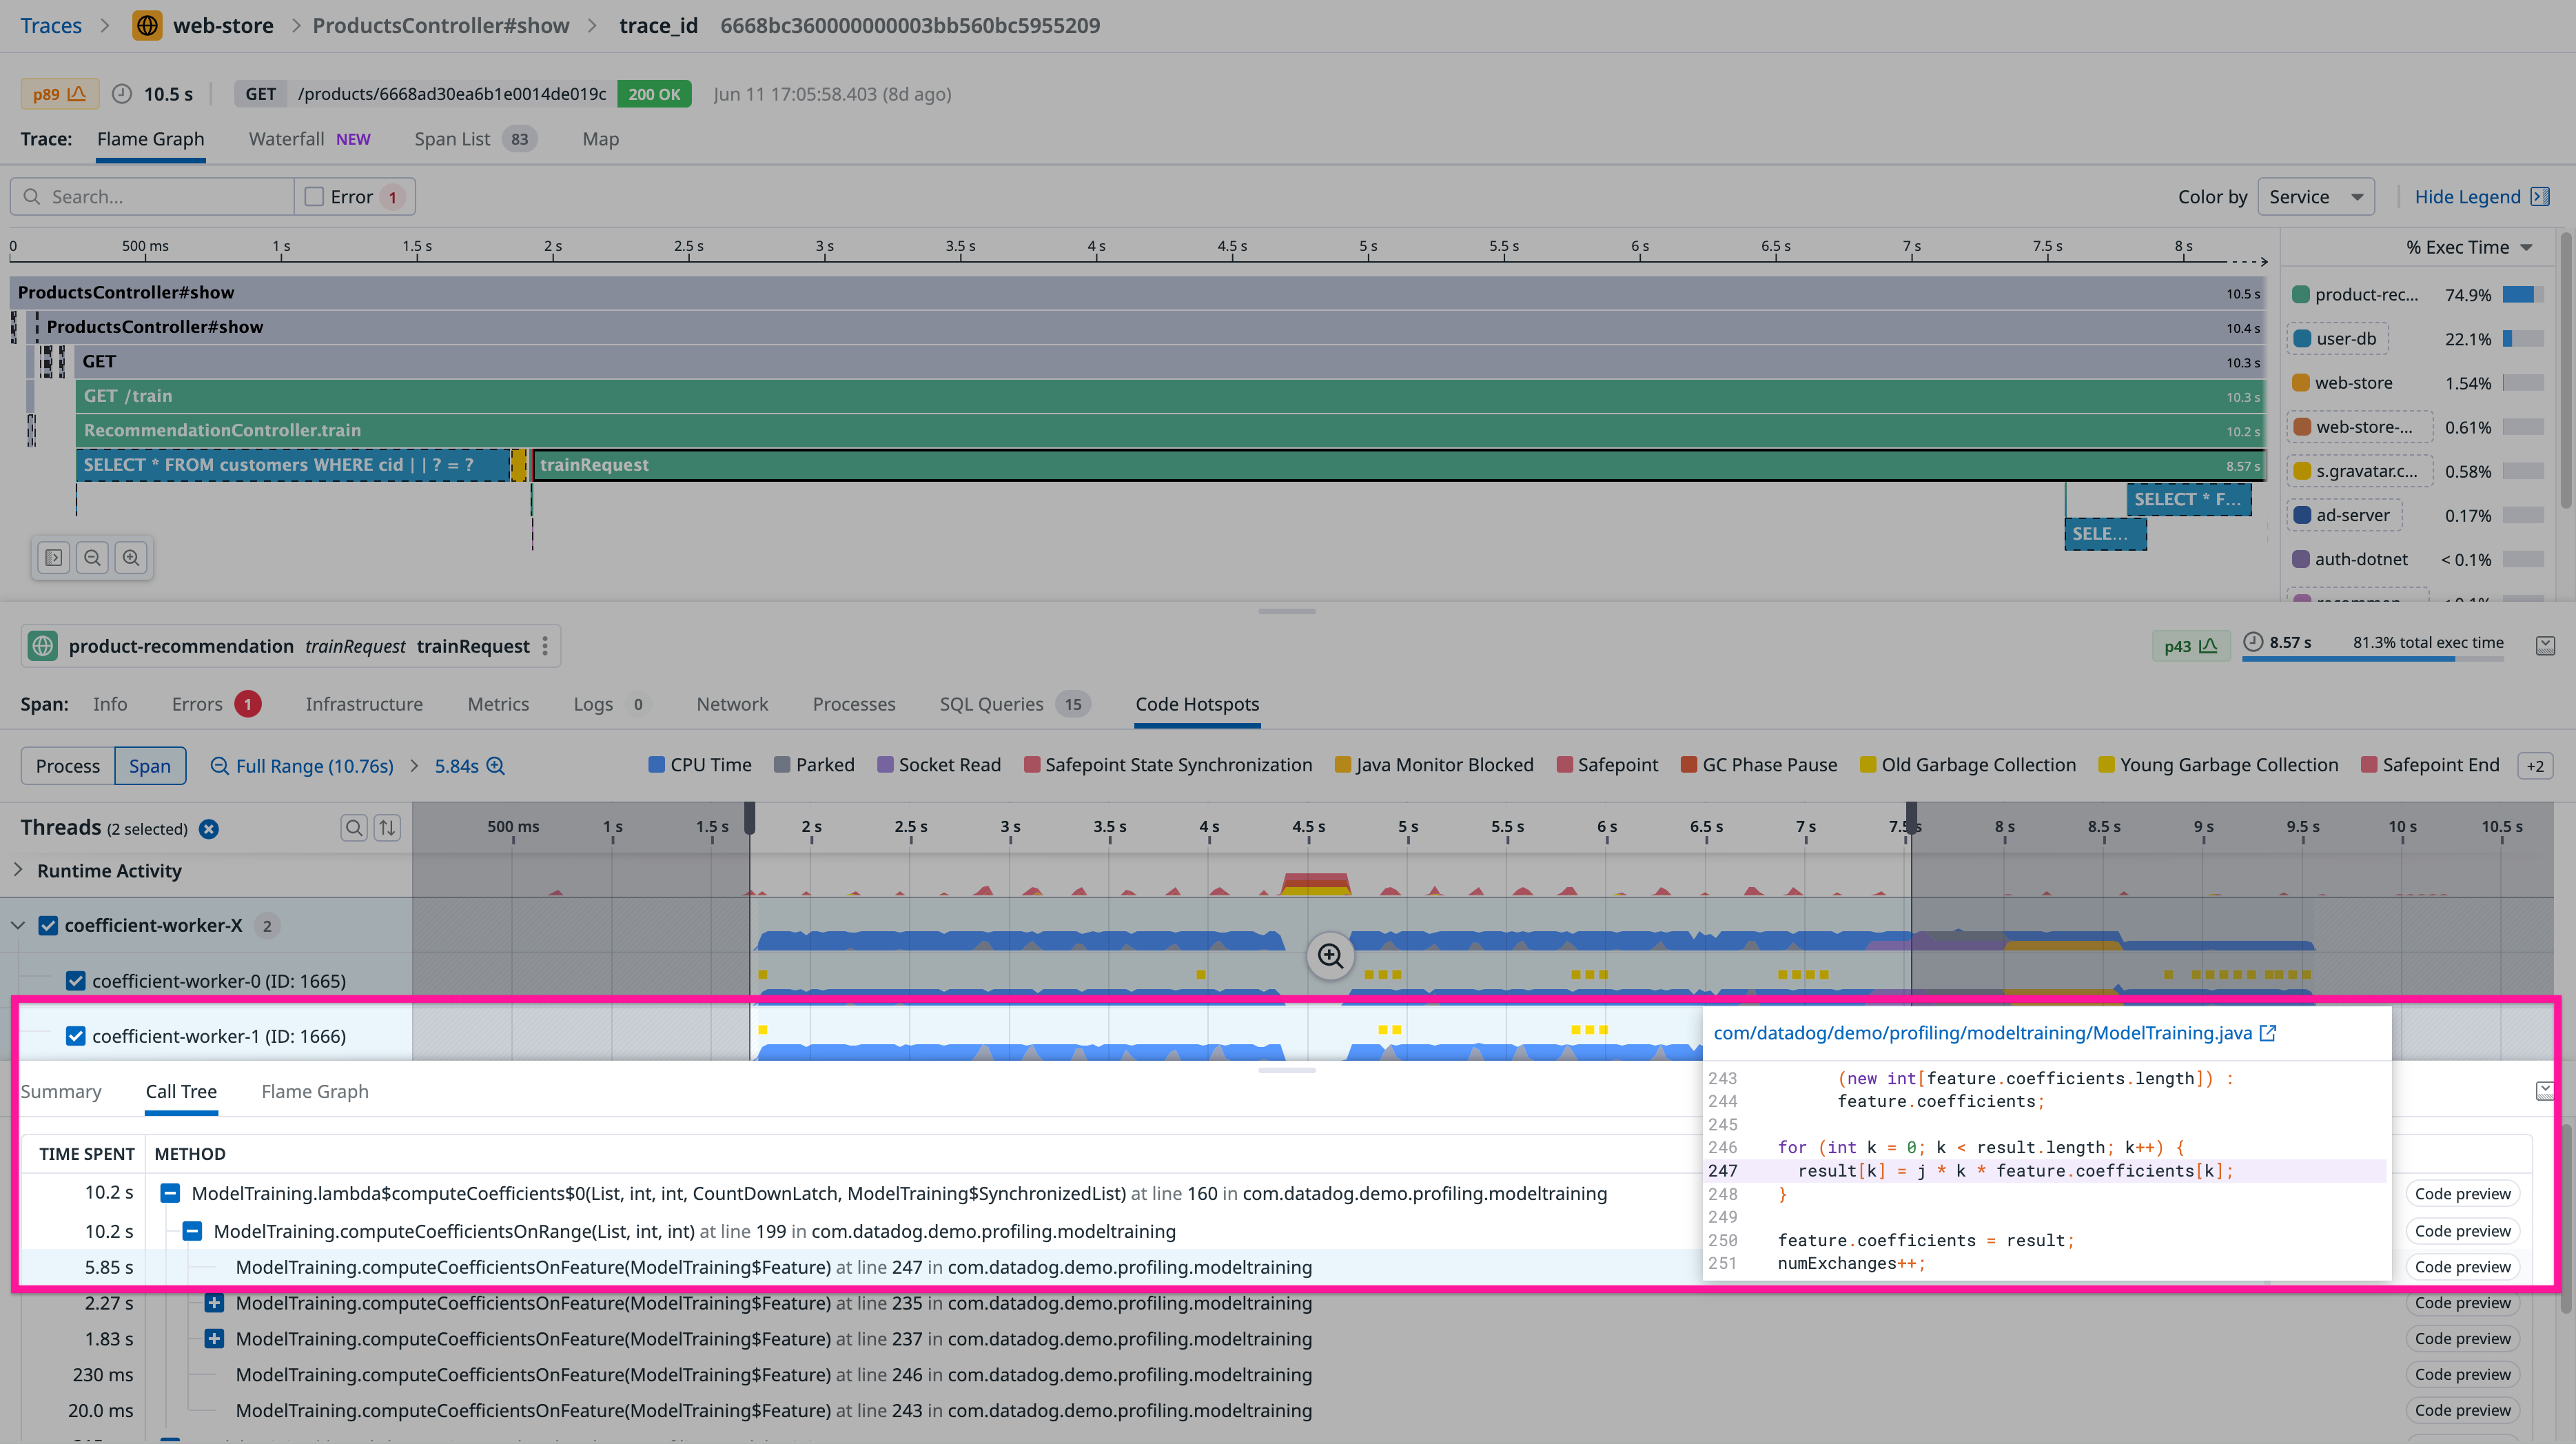Open Code preview for line 247 hotspot
This screenshot has height=1444, width=2576.
tap(2463, 1266)
